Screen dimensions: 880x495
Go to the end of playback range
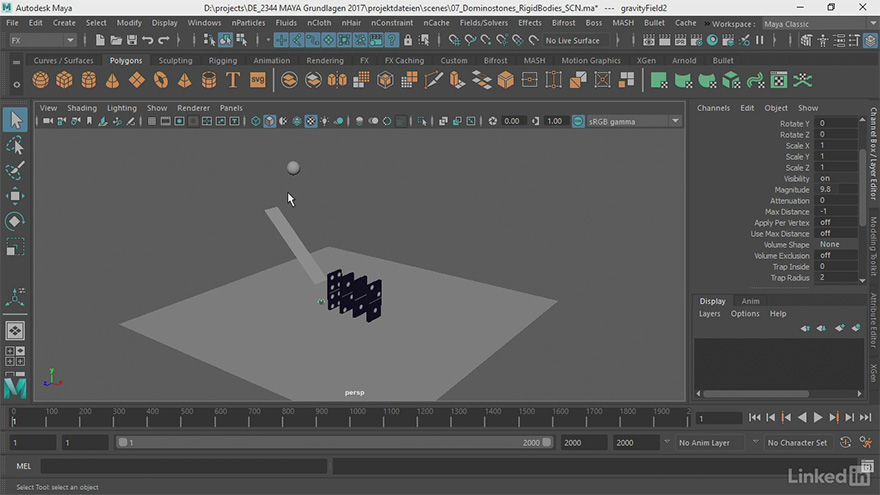pyautogui.click(x=866, y=417)
